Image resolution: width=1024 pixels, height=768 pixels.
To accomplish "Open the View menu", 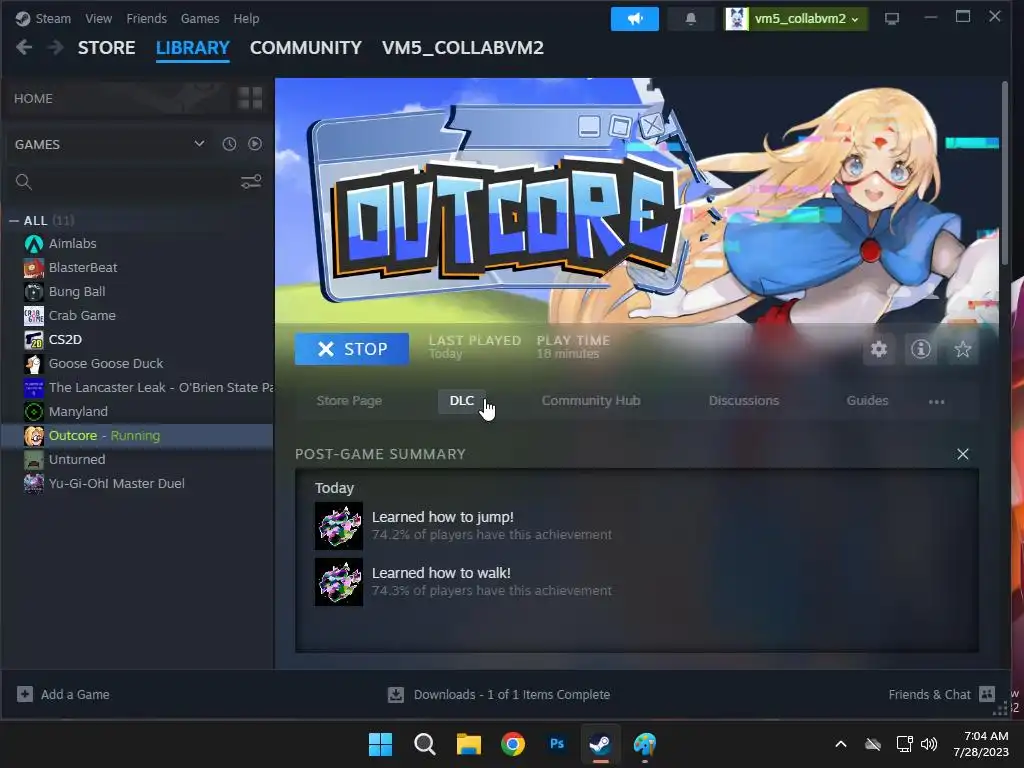I will click(x=98, y=18).
